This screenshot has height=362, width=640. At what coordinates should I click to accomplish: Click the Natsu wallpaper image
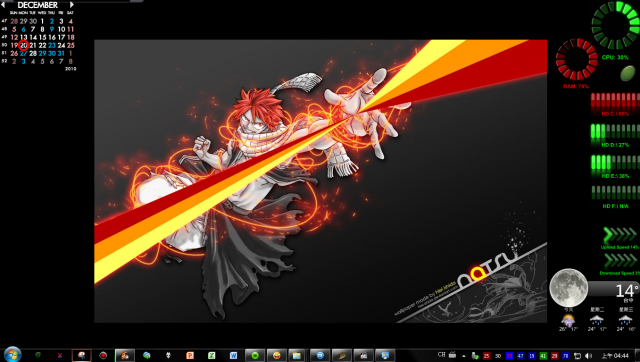[x=320, y=181]
